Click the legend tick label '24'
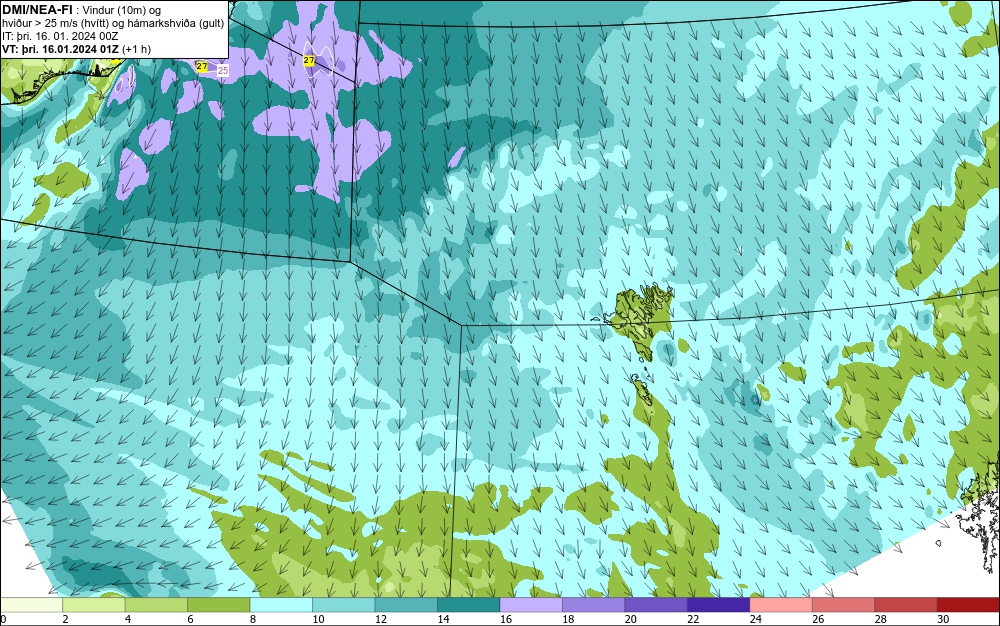Screen dimensions: 1000x626 point(756,619)
